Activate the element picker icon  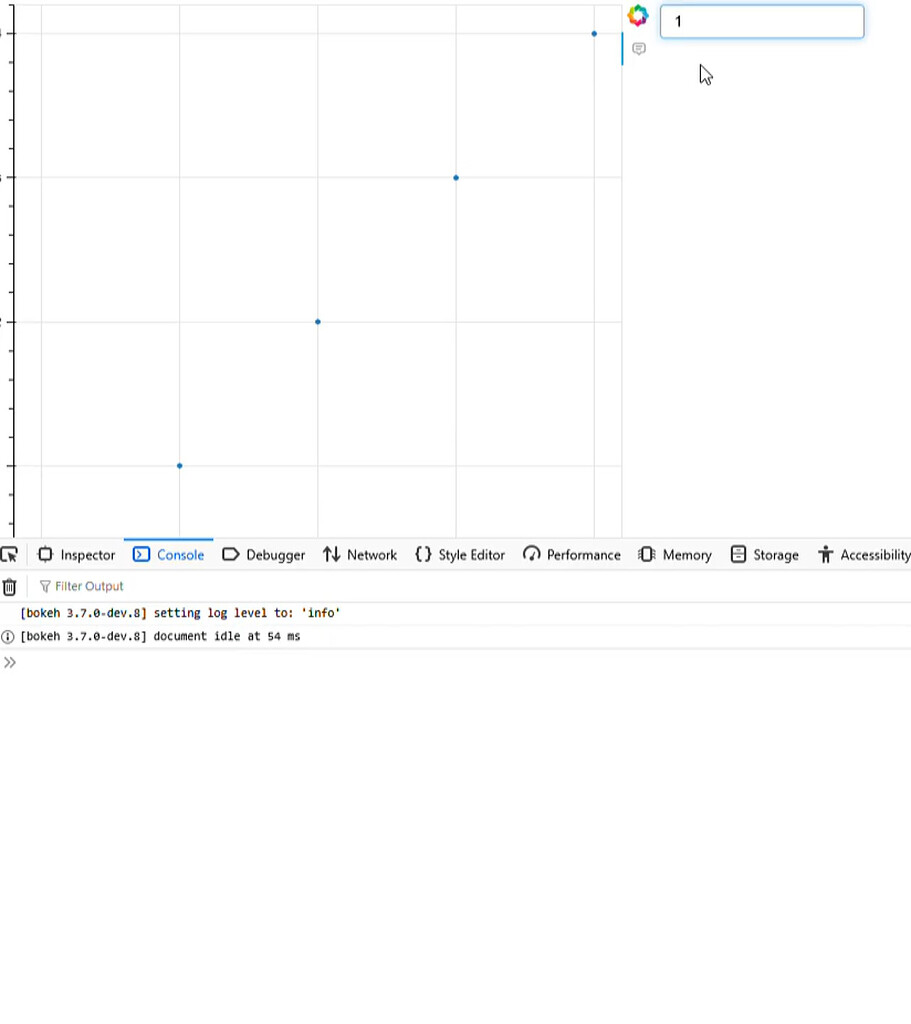[x=9, y=555]
